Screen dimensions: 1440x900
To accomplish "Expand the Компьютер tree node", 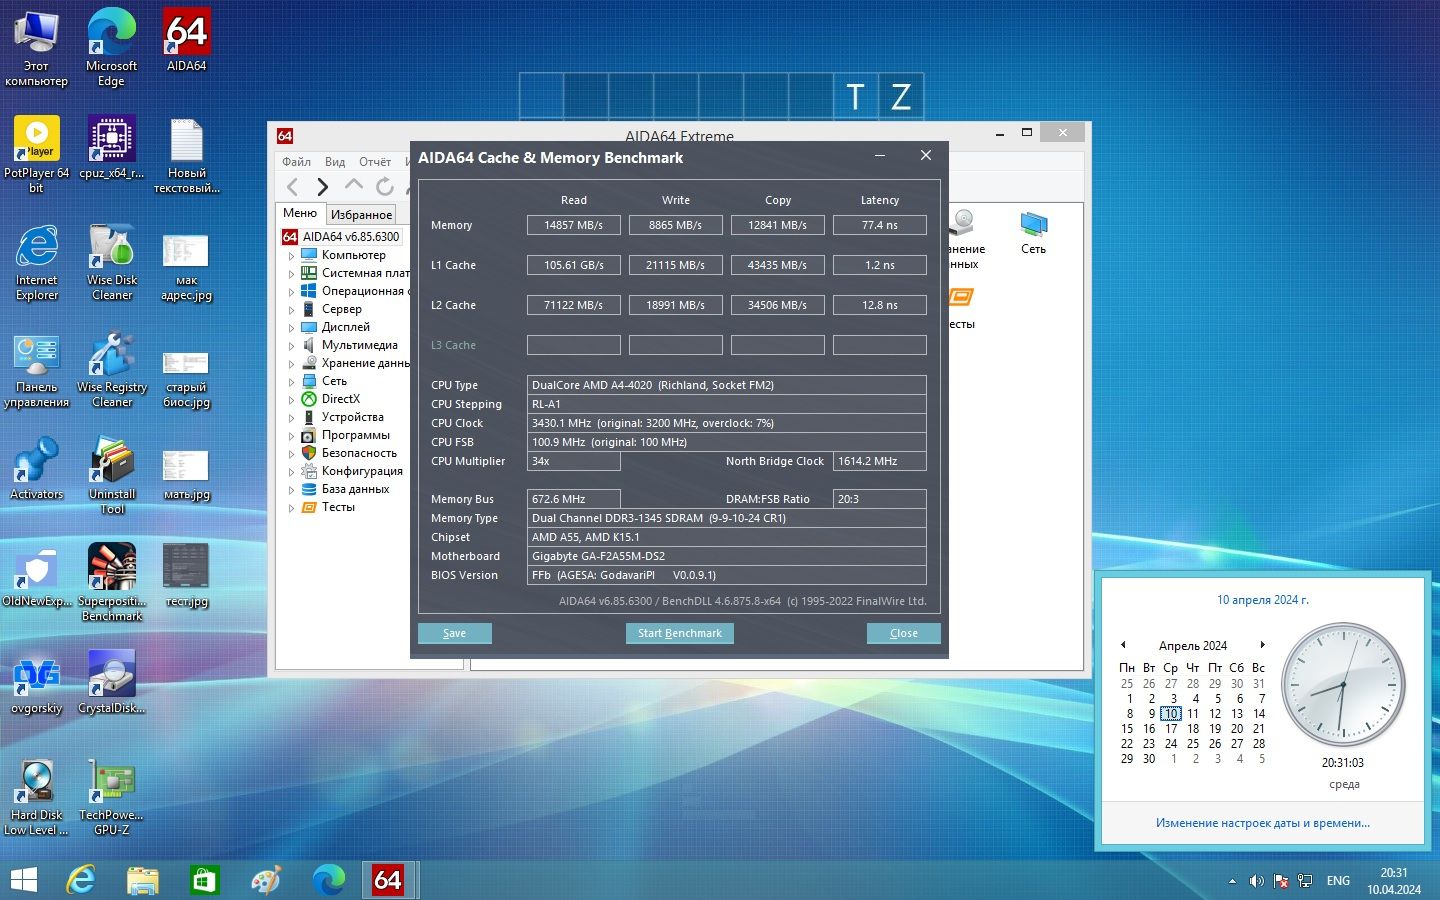I will tap(291, 256).
